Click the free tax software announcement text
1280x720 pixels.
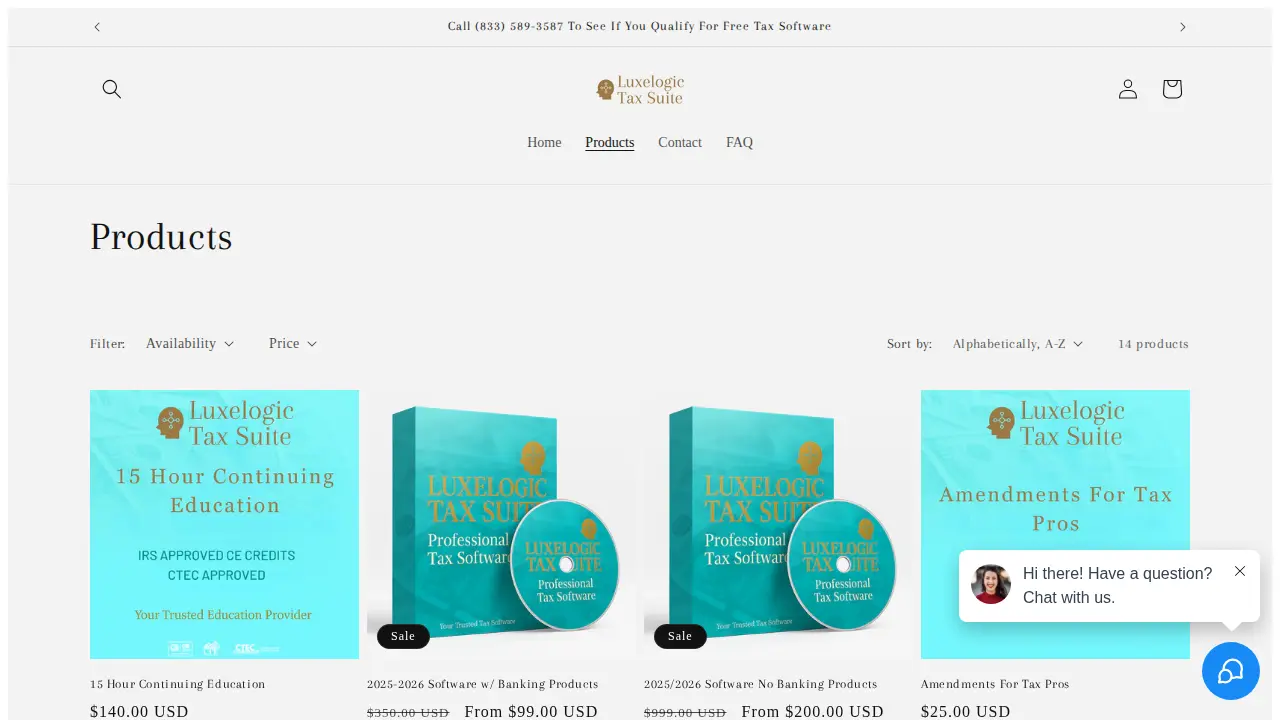[x=640, y=27]
